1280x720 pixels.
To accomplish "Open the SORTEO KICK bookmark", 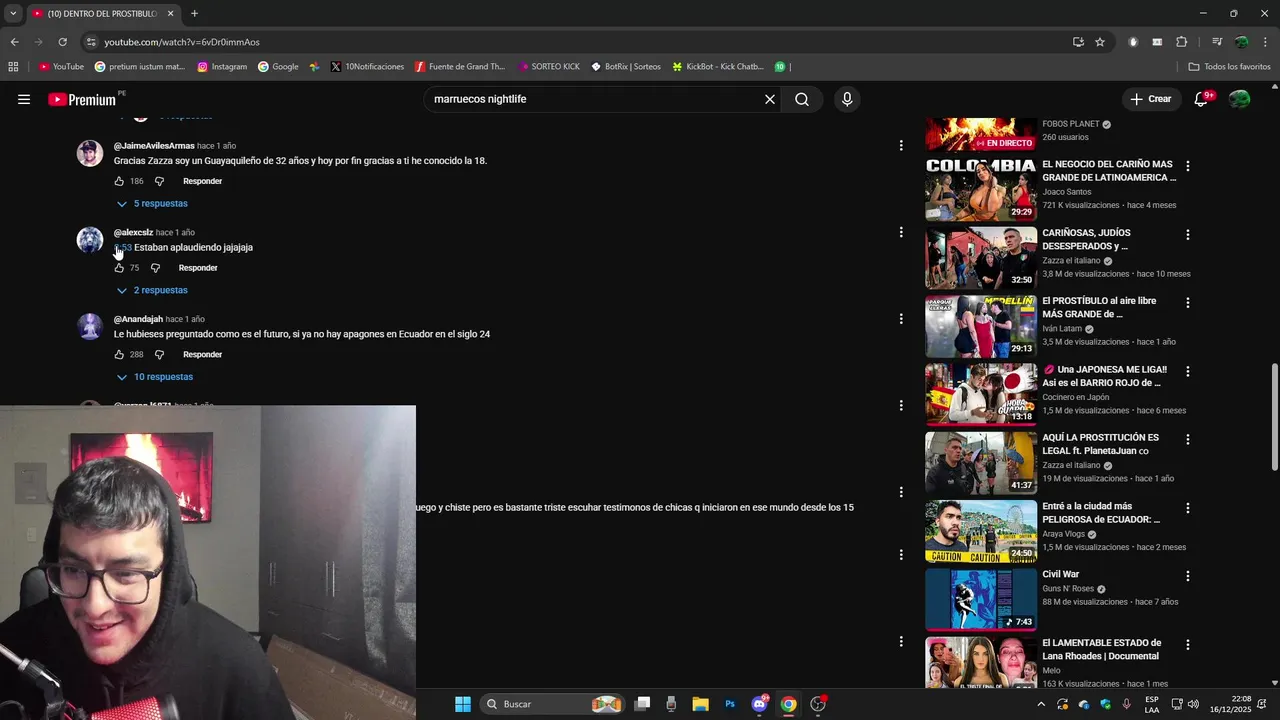I will (x=549, y=67).
